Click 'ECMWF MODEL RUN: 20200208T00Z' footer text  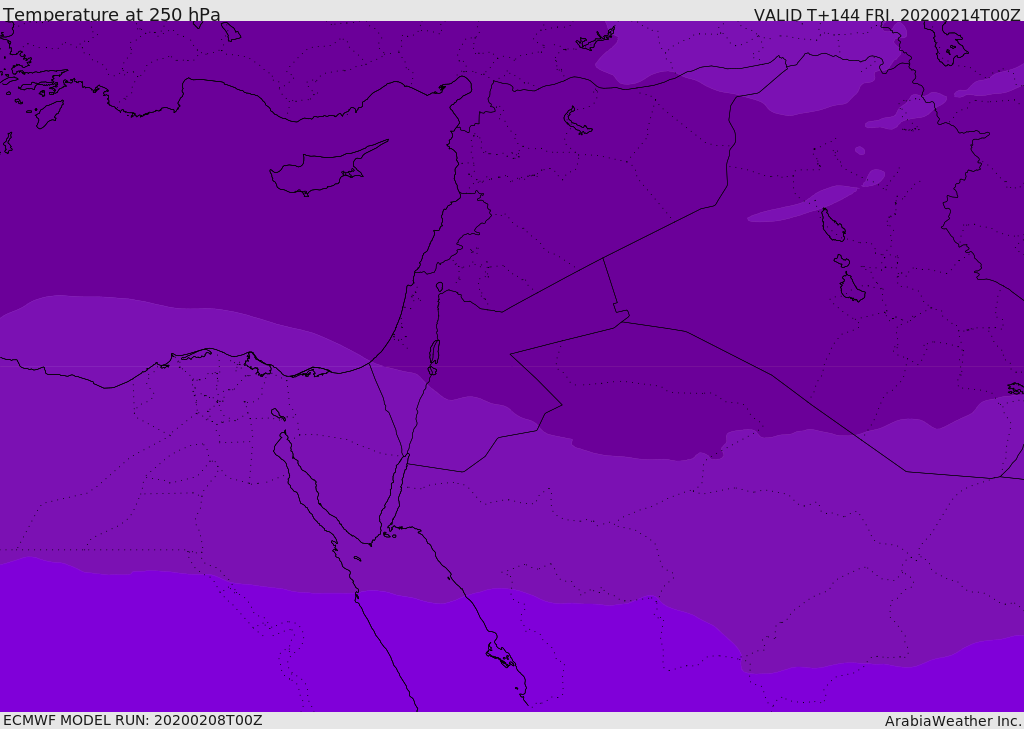click(133, 721)
